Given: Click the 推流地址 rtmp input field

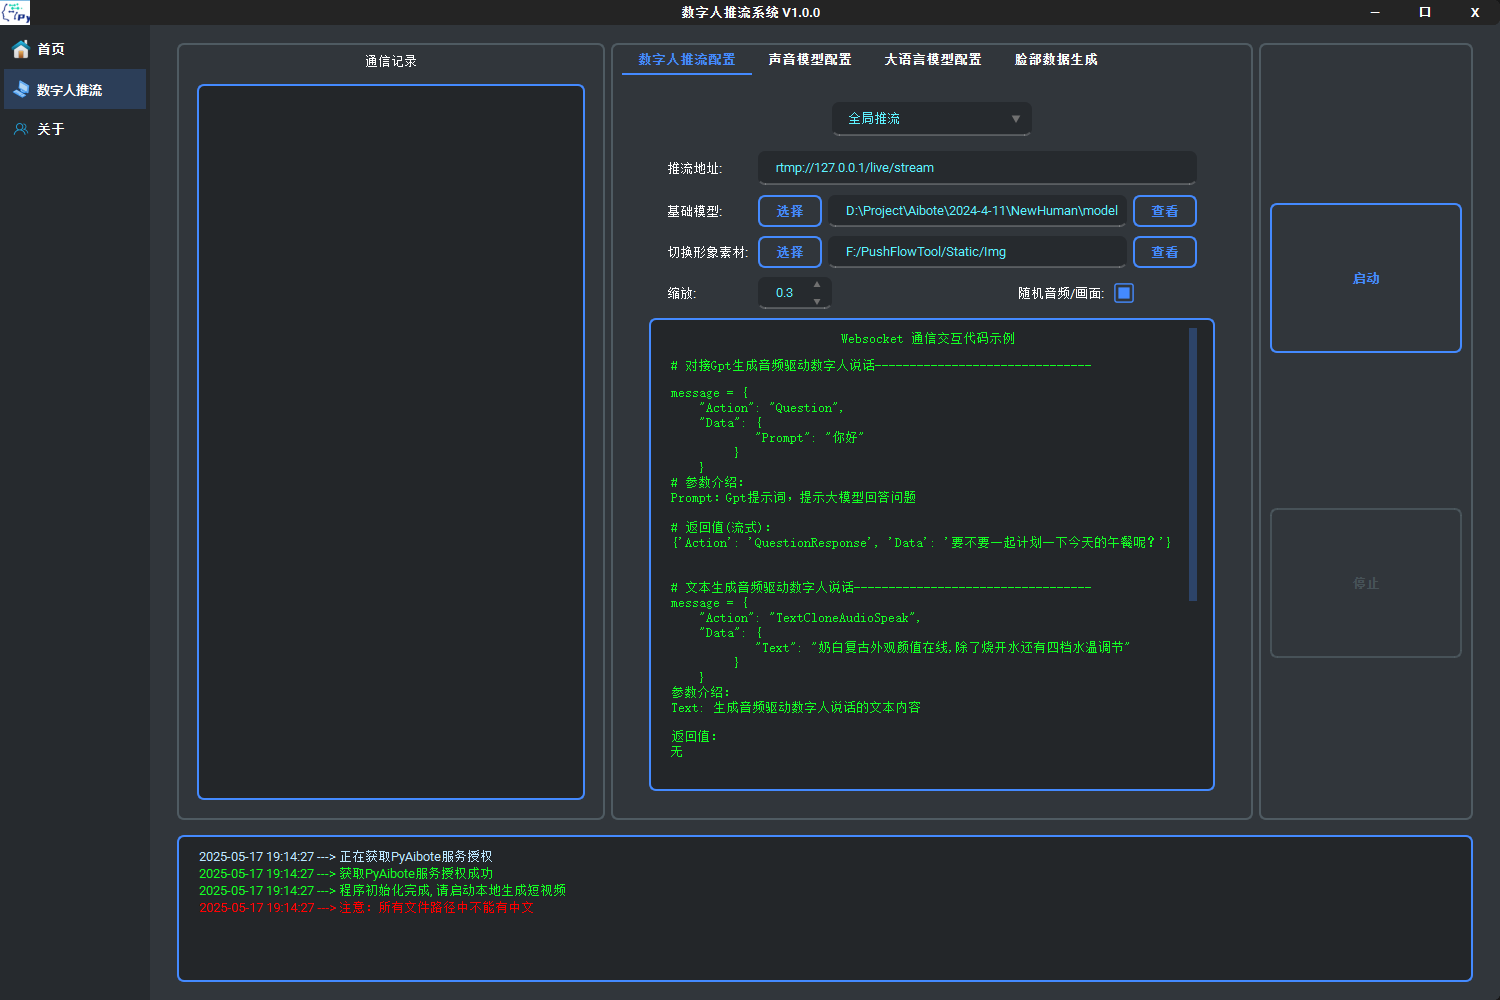Looking at the screenshot, I should [977, 168].
